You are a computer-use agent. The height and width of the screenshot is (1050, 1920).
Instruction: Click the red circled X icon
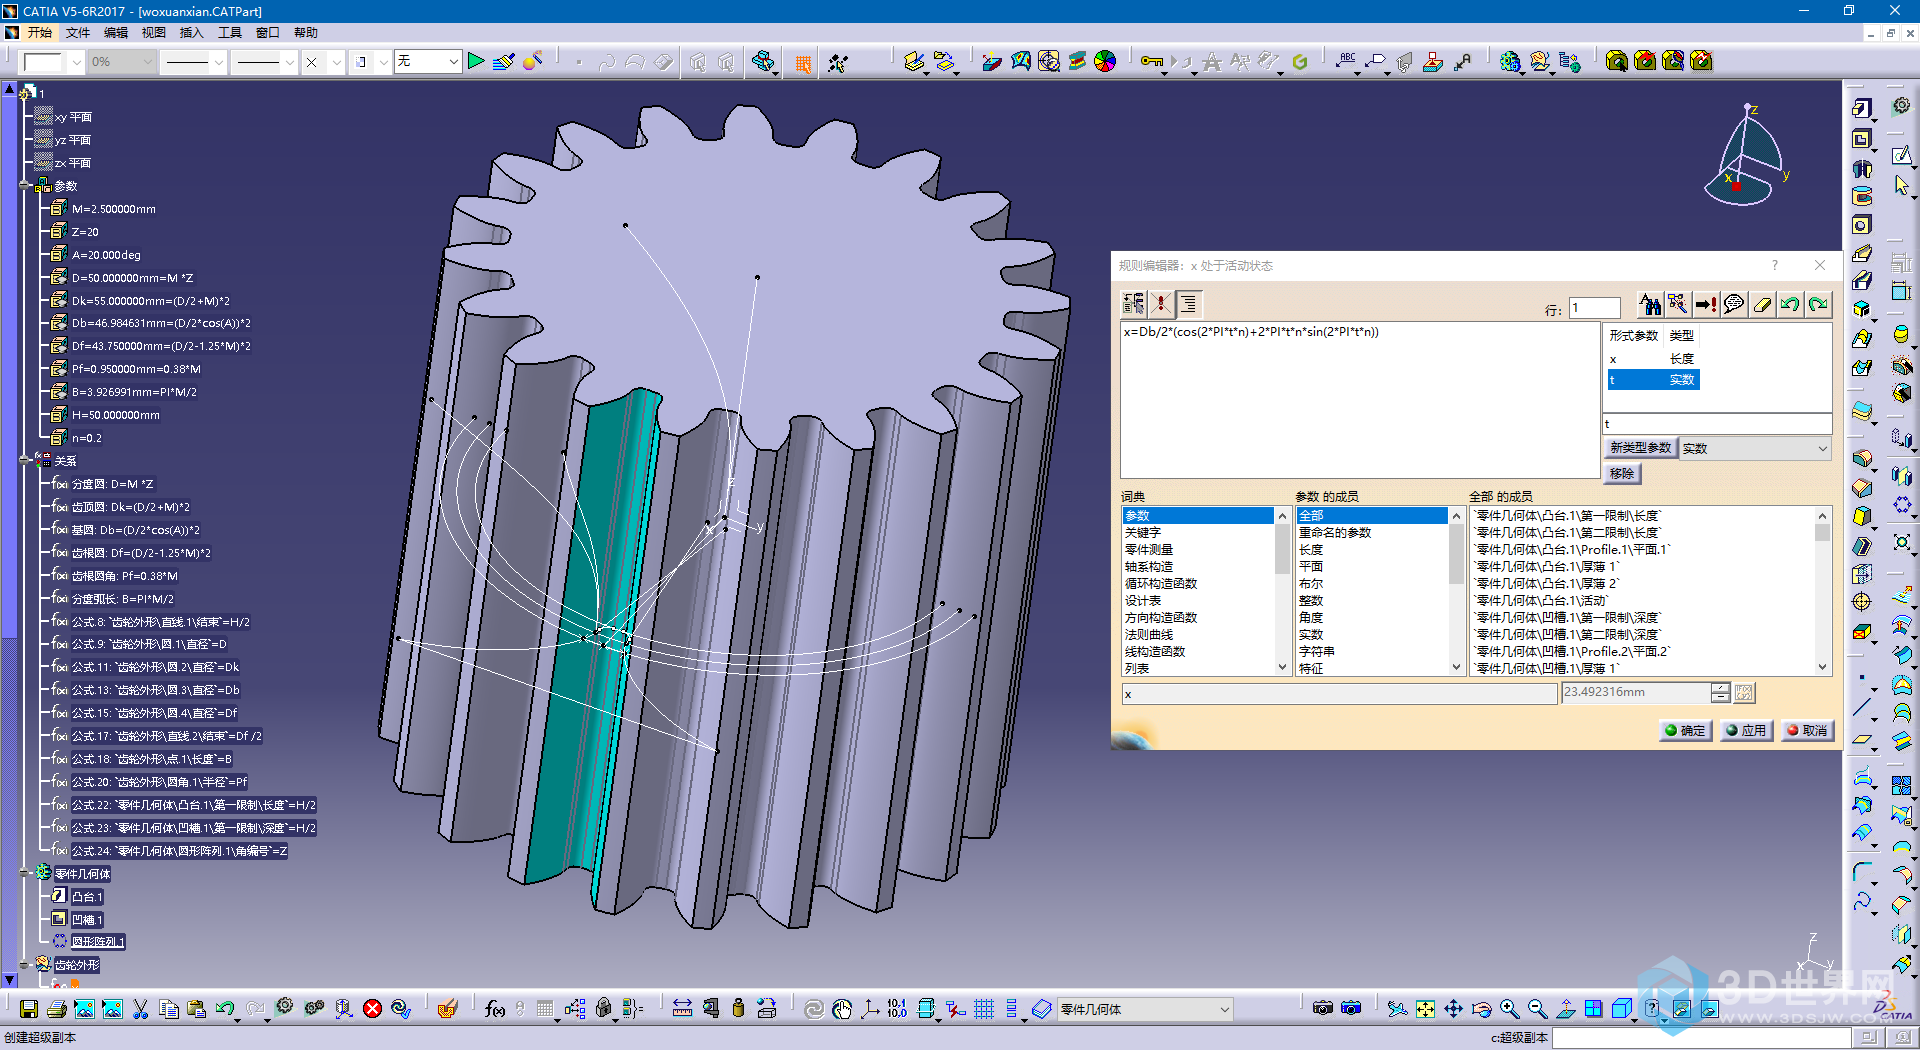coord(372,1009)
